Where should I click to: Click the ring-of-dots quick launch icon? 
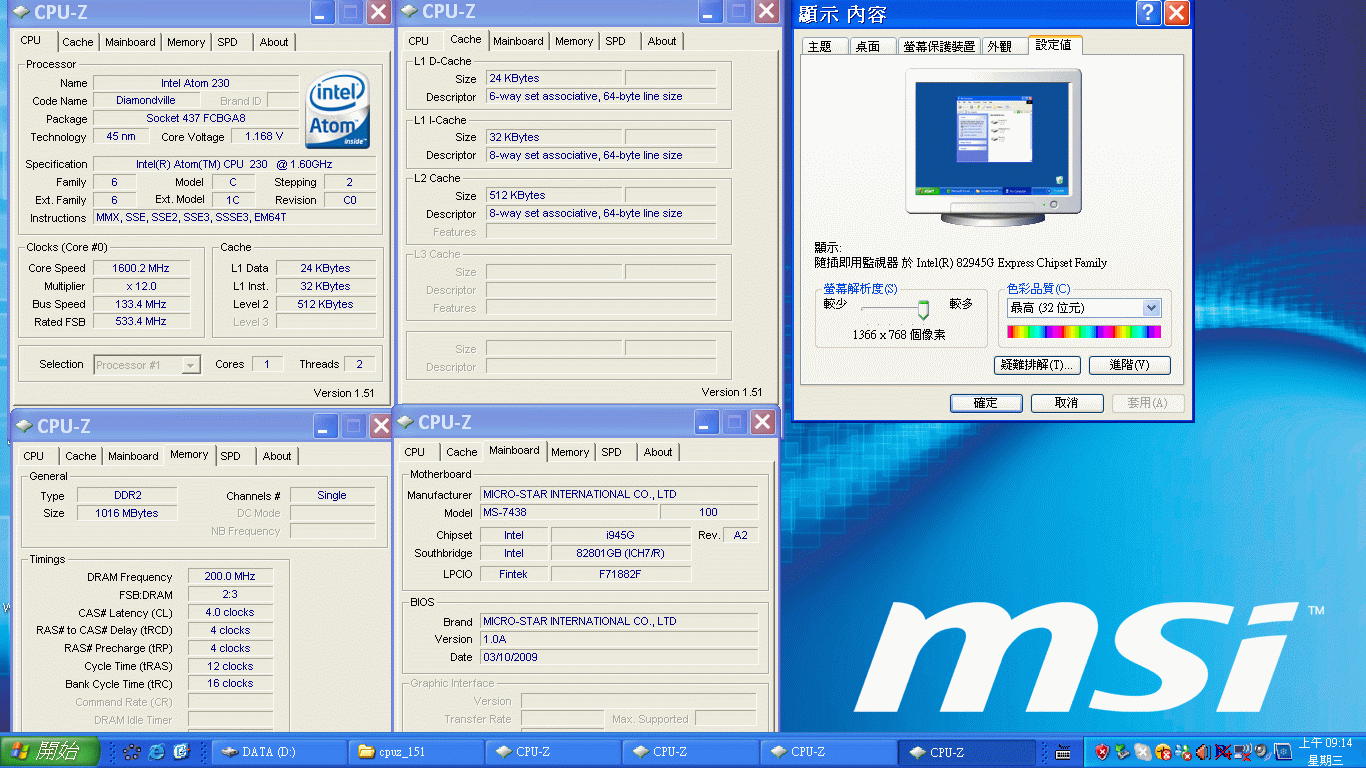pyautogui.click(x=132, y=751)
